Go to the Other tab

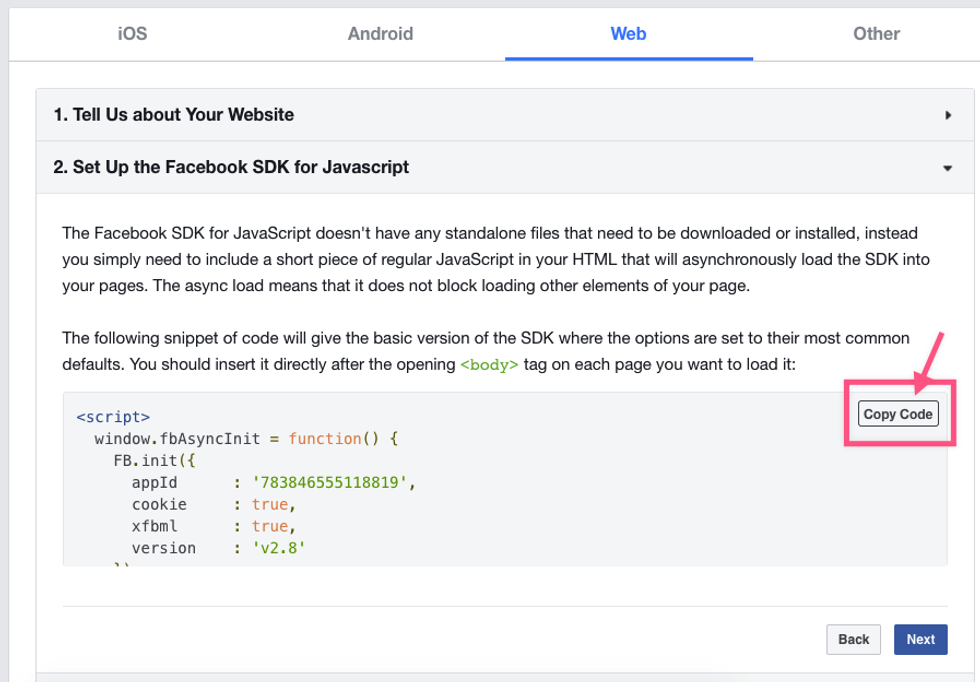tap(876, 33)
